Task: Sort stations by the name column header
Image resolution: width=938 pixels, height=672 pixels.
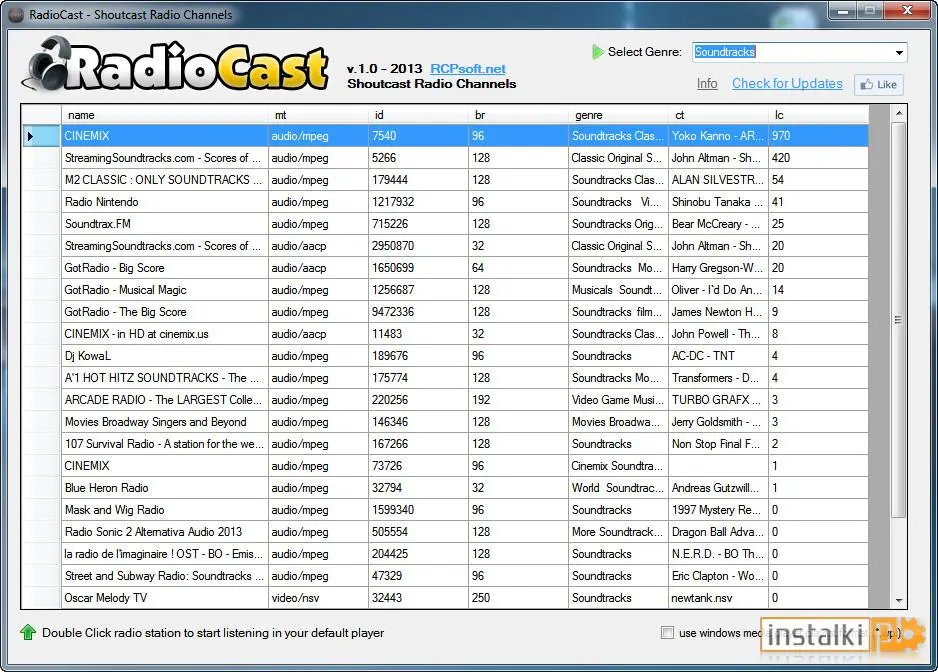Action: click(x=165, y=115)
